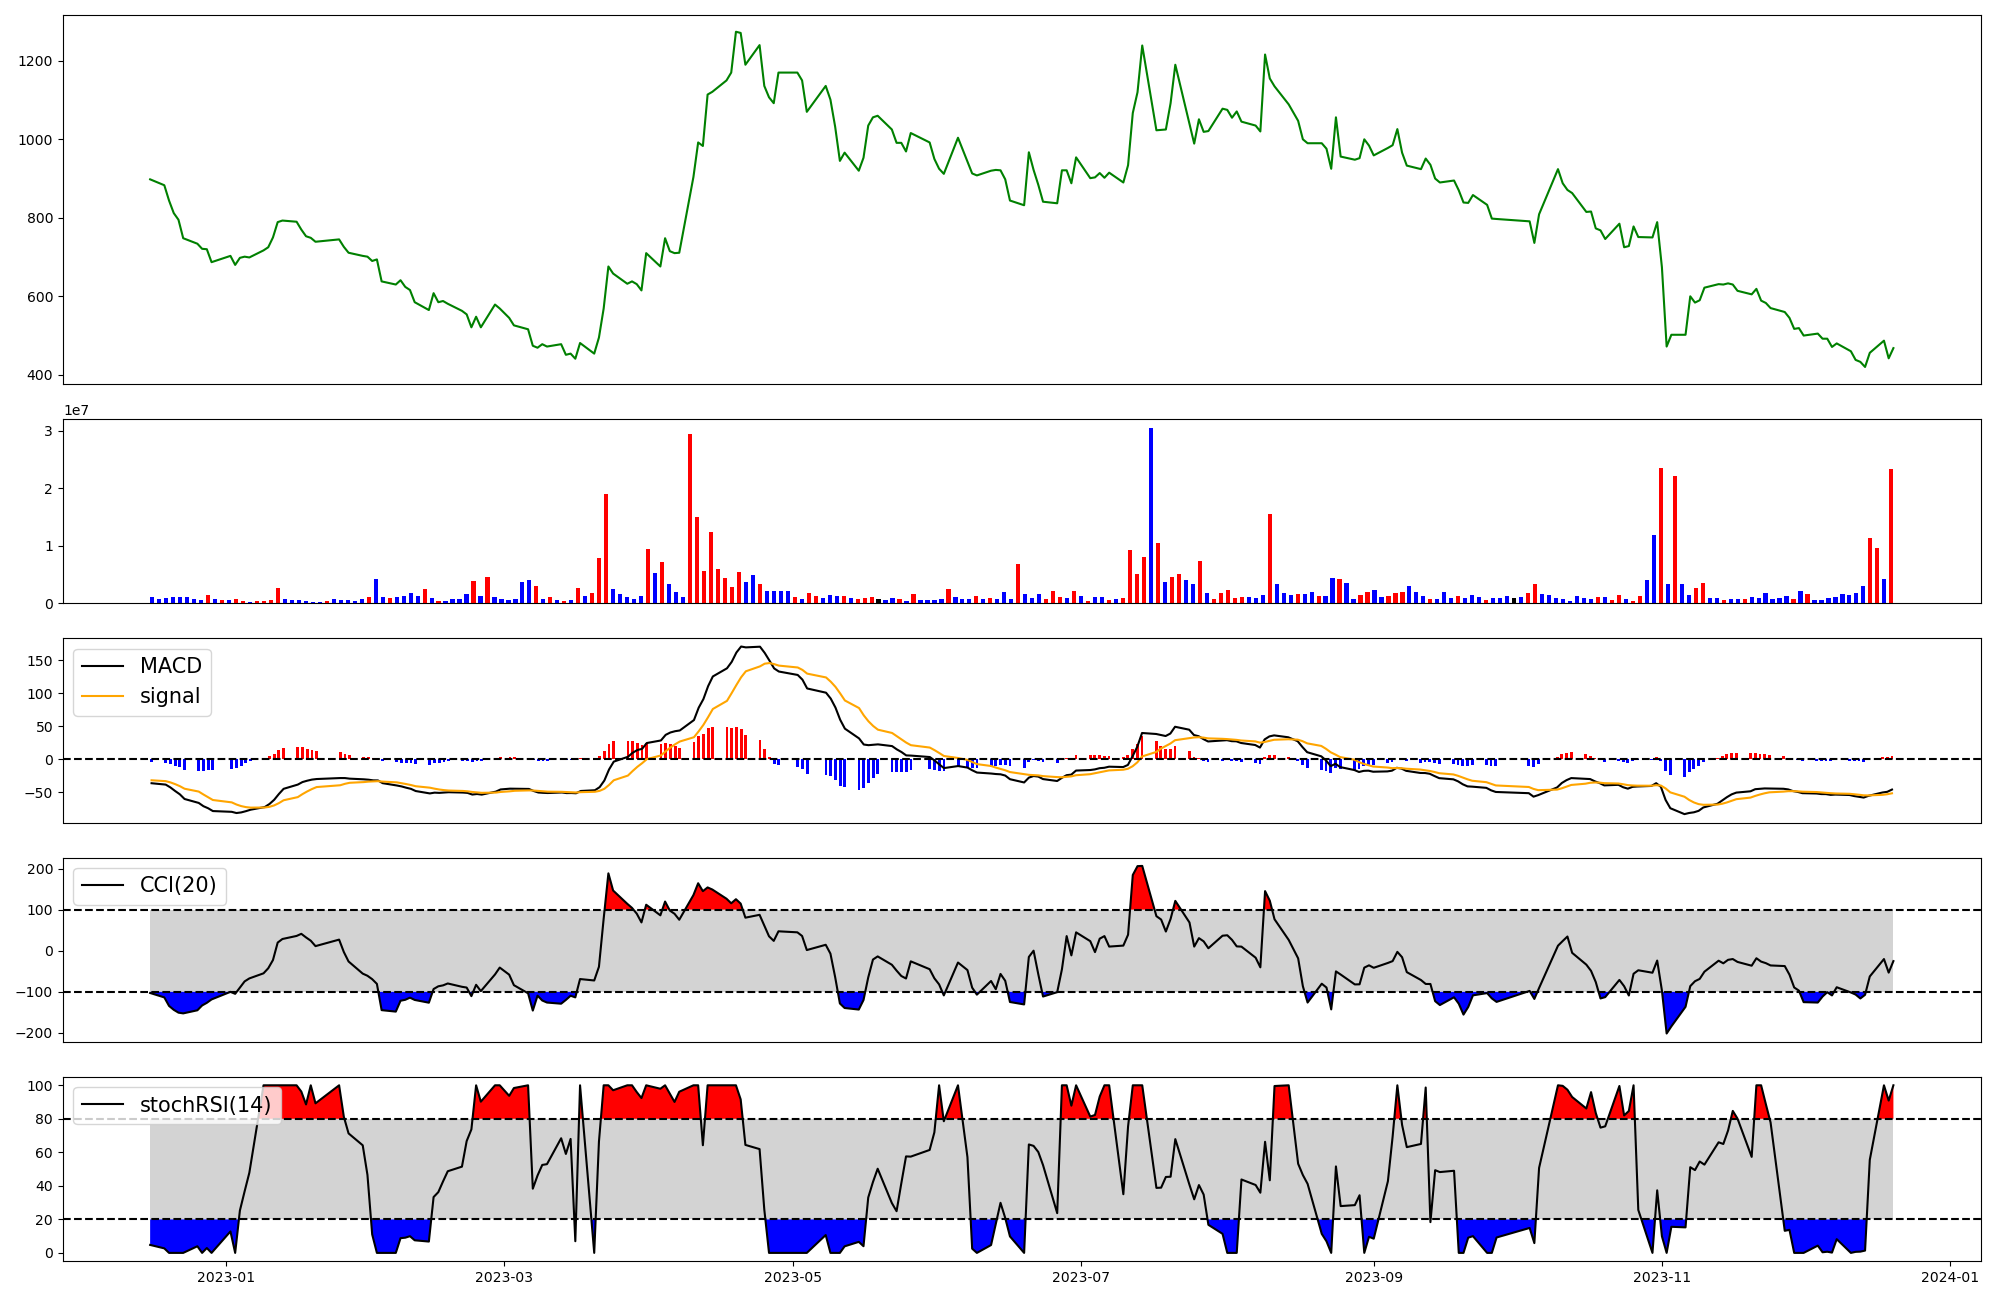Click the MACD legend label
This screenshot has width=2000, height=1300.
click(x=170, y=666)
